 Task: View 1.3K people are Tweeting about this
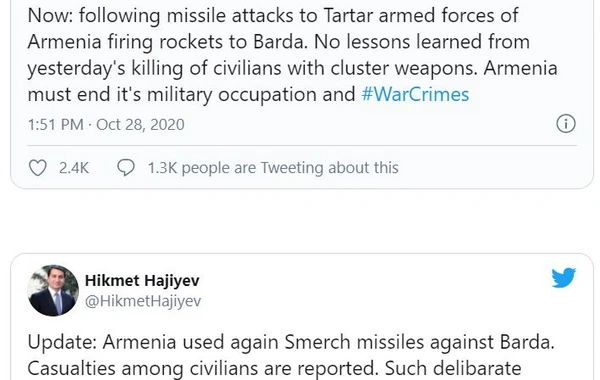[273, 168]
